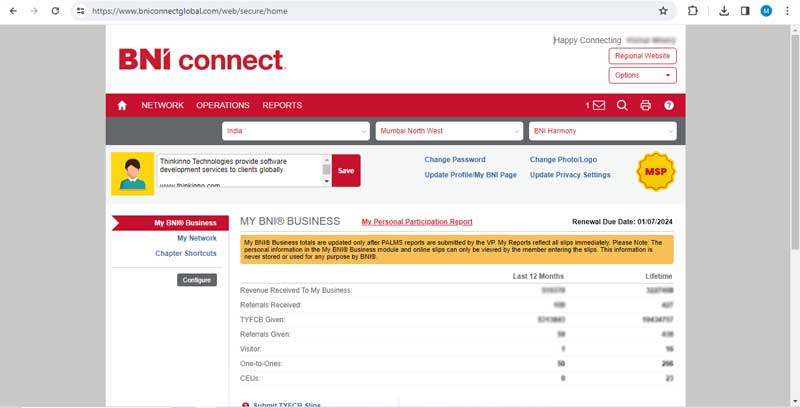Open Change Photo/Logo link

563,160
